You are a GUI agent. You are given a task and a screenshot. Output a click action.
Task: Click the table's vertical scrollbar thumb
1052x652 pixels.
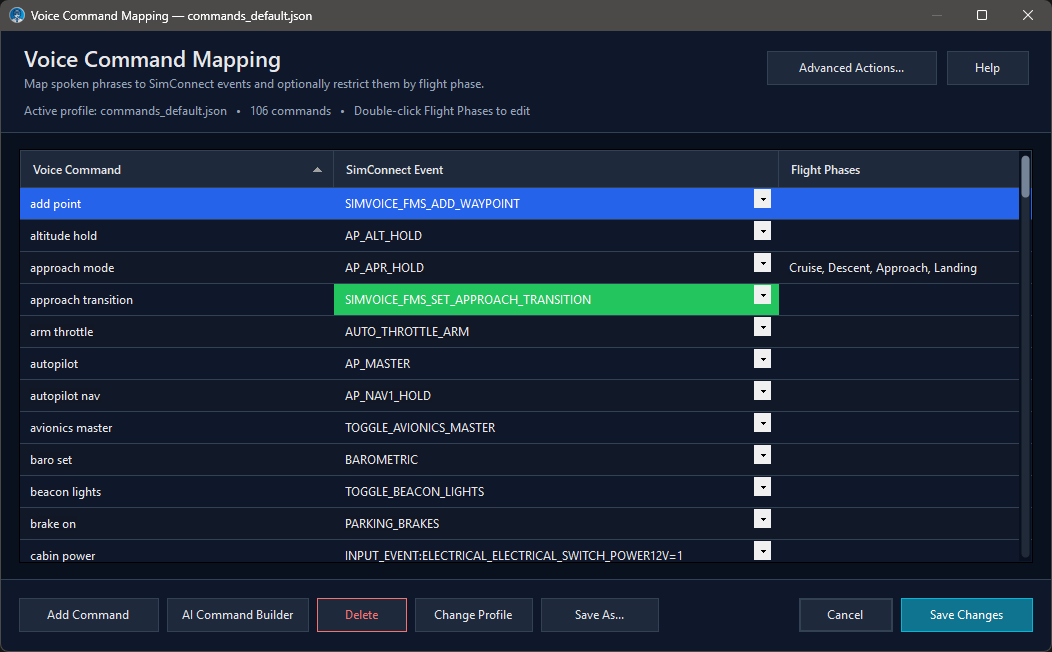(1025, 177)
